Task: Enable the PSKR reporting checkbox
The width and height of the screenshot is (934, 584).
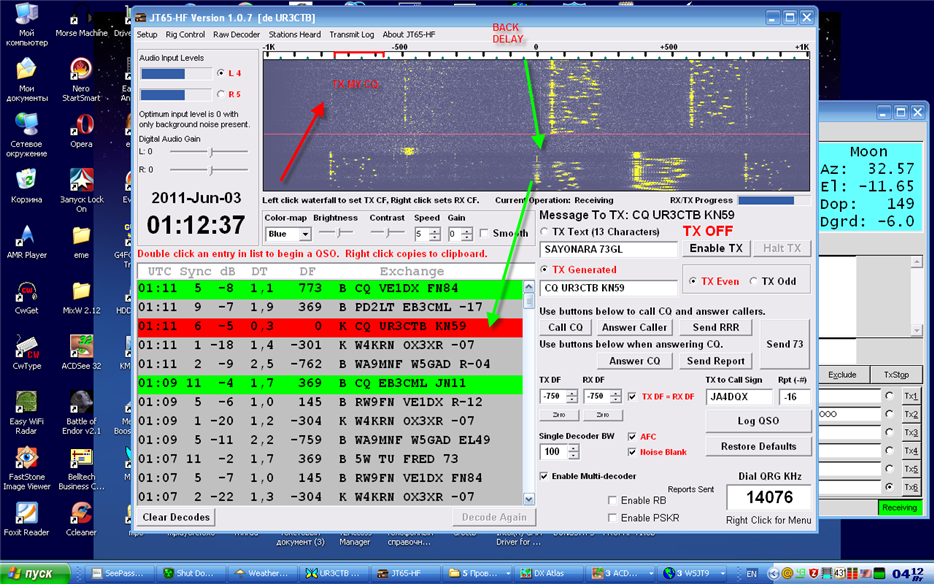Action: [613, 517]
